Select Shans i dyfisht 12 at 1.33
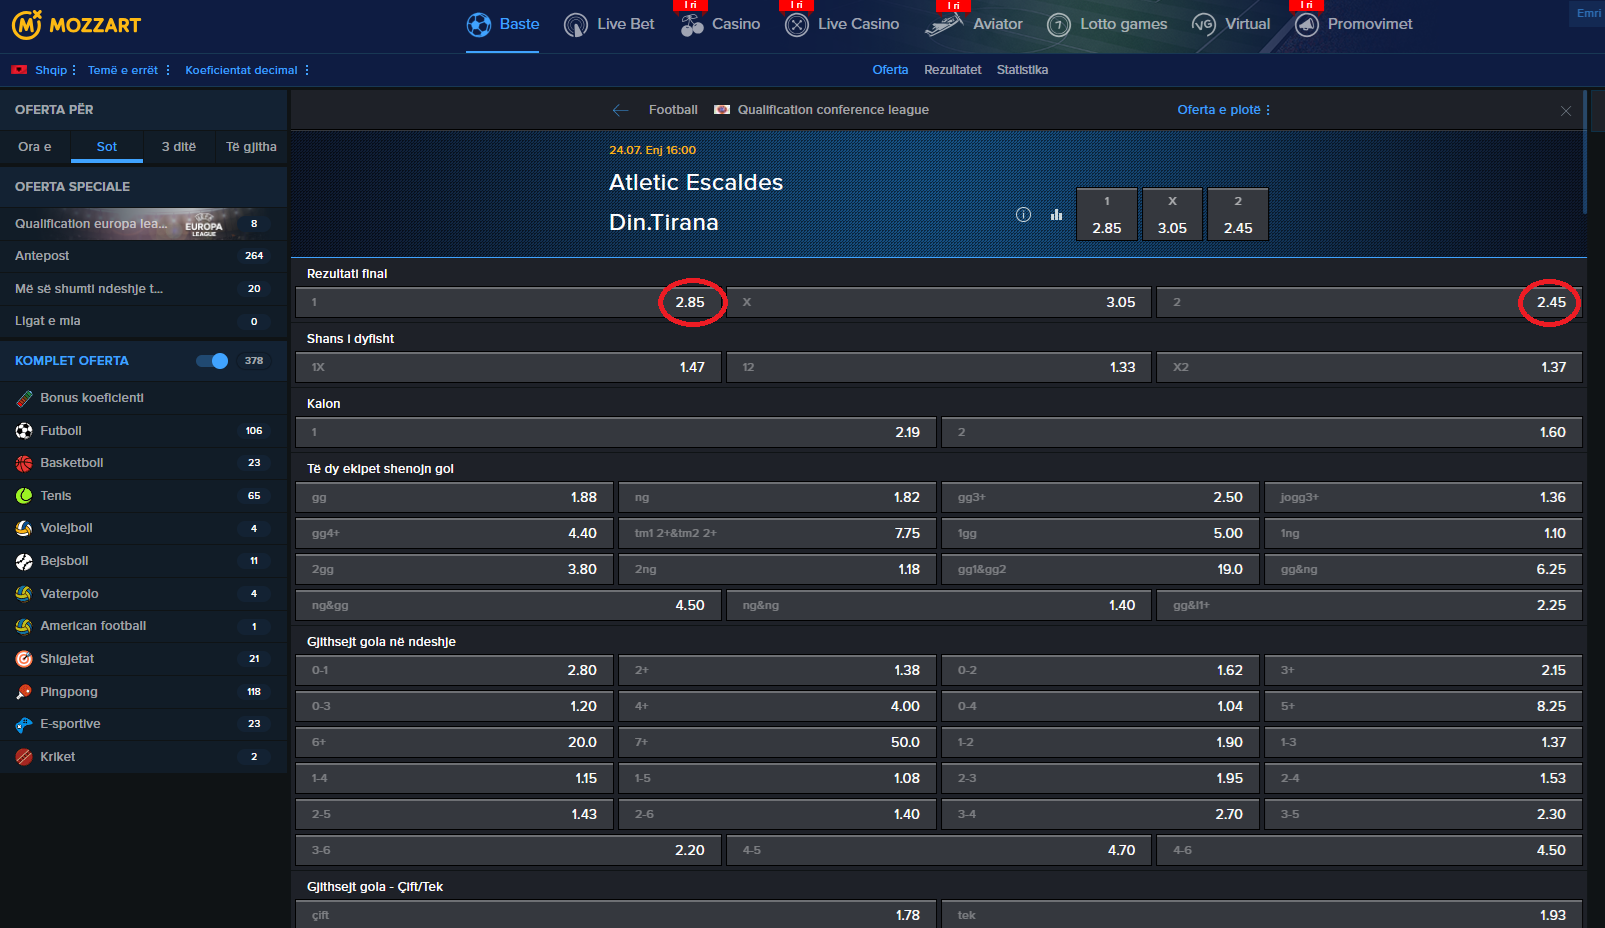 coord(939,367)
